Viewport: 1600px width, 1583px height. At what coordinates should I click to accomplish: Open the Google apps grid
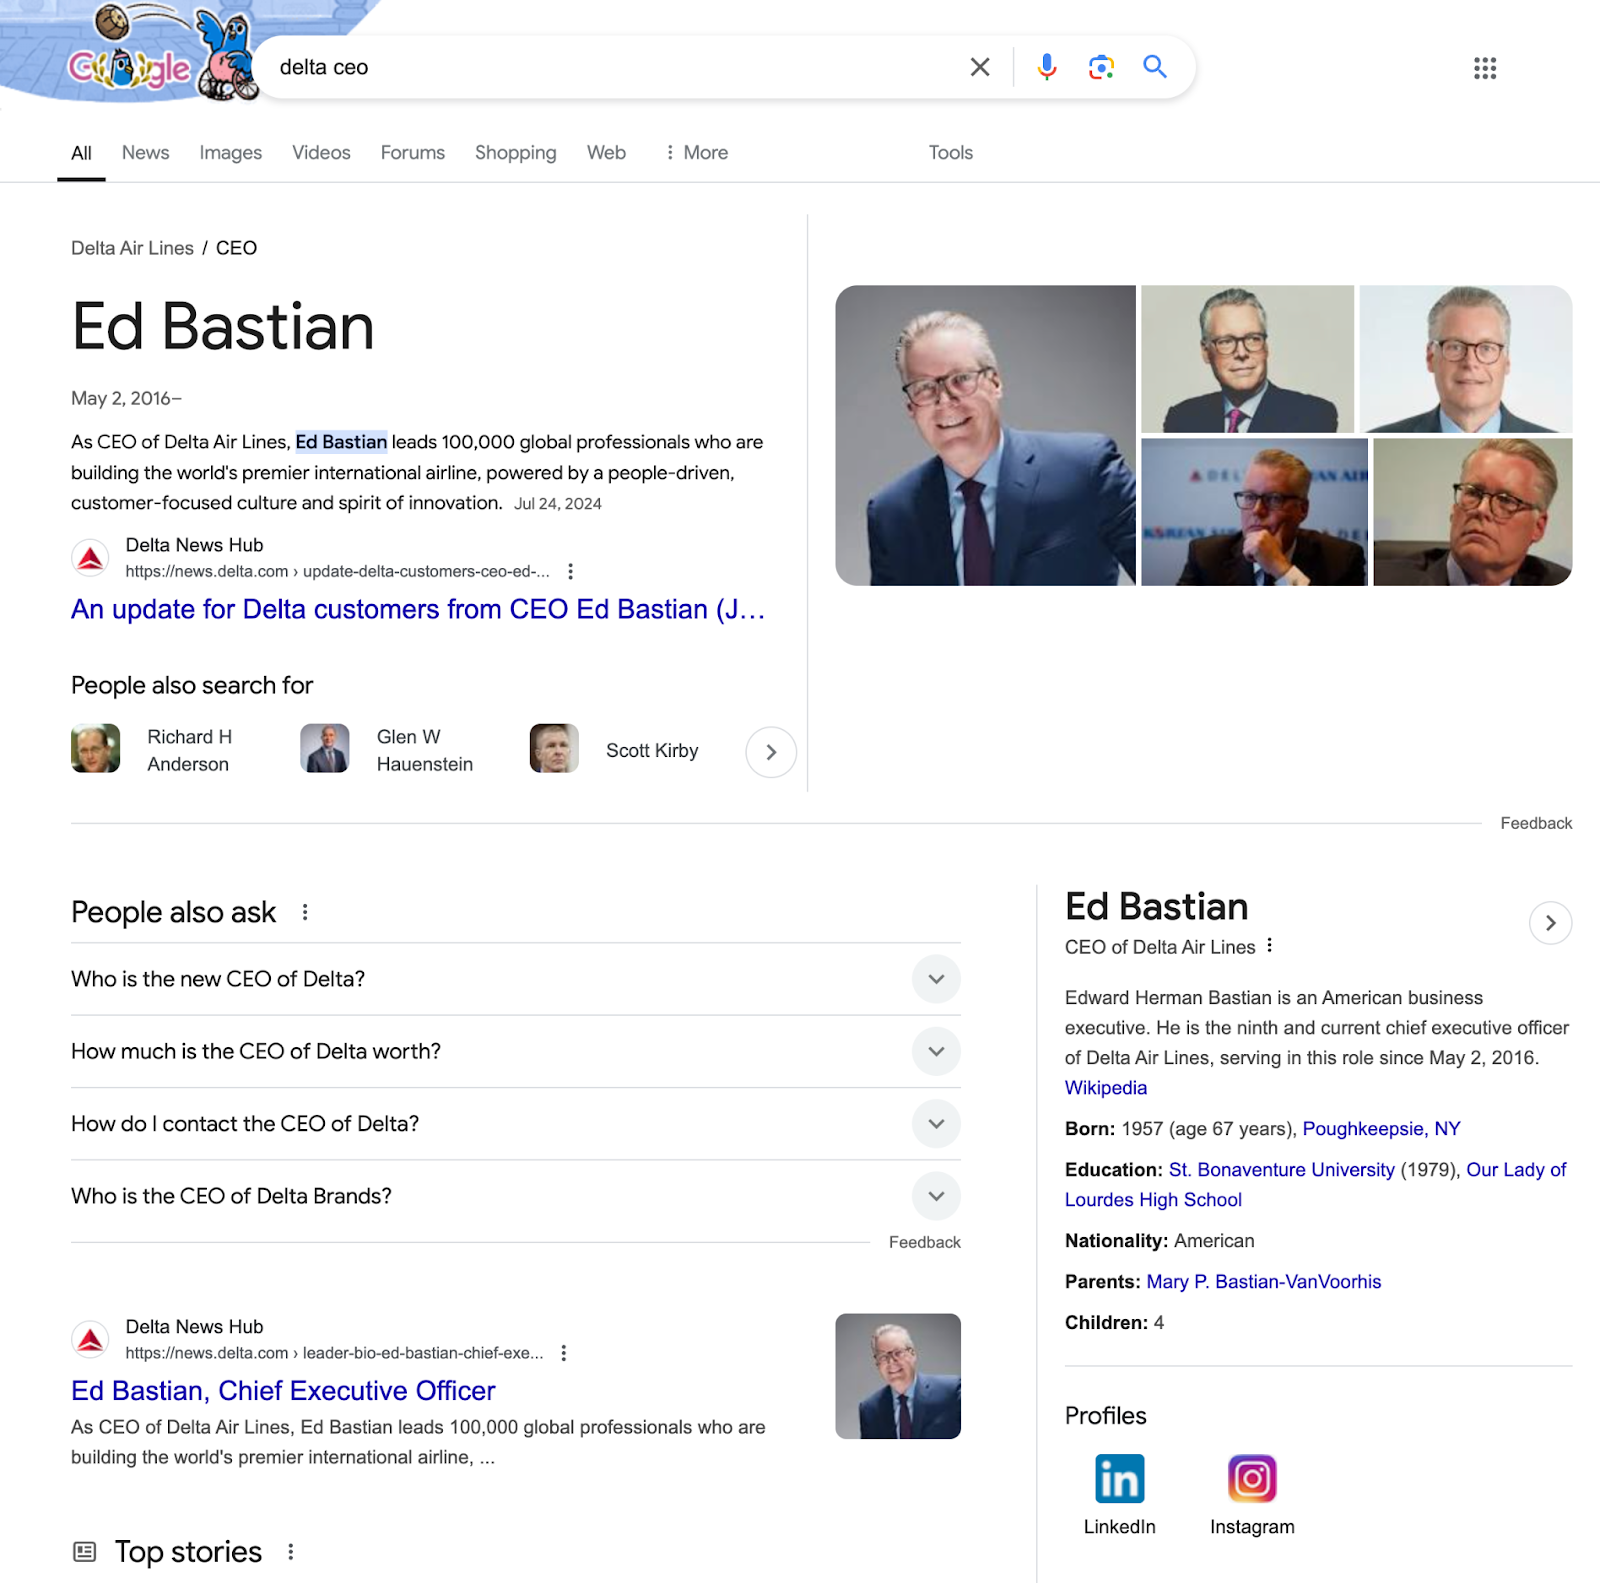click(x=1486, y=68)
